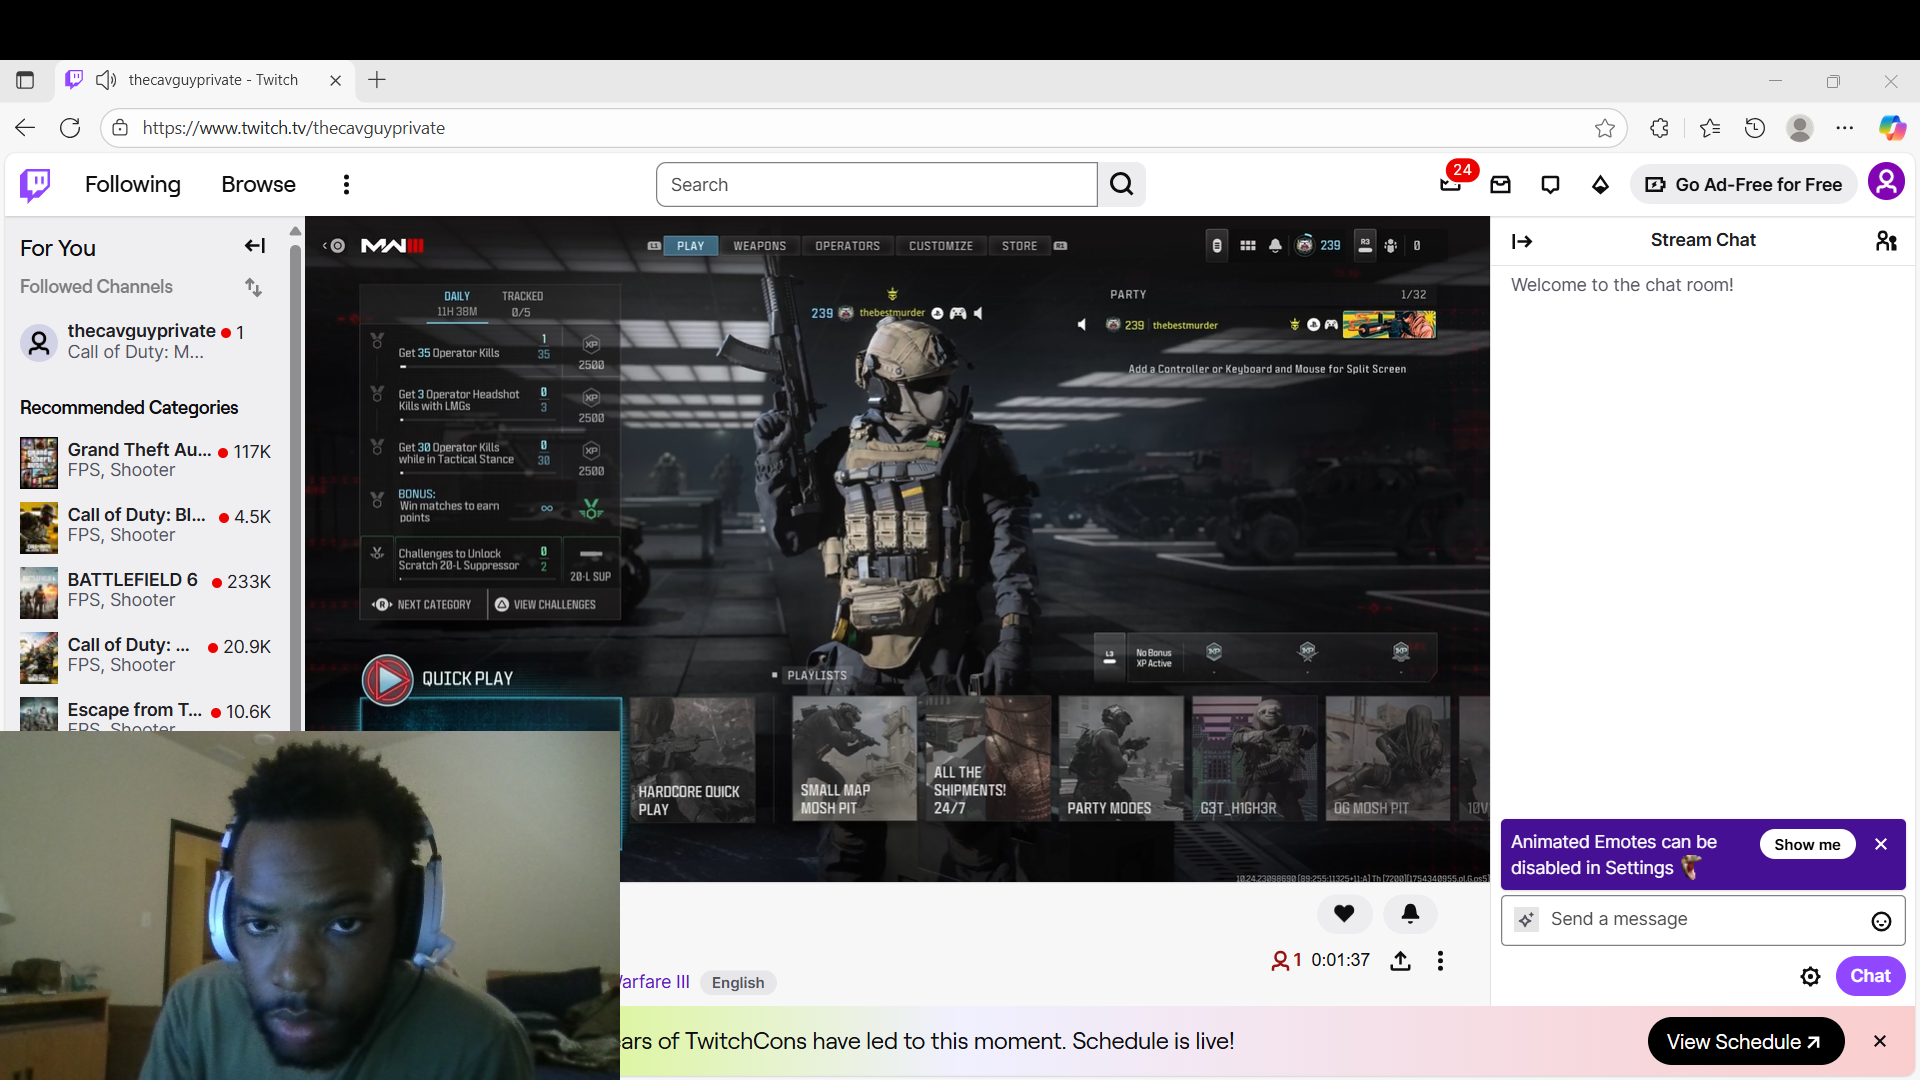
Task: Click the Call of Duty: Bl... 4.5K category
Action: coord(146,526)
